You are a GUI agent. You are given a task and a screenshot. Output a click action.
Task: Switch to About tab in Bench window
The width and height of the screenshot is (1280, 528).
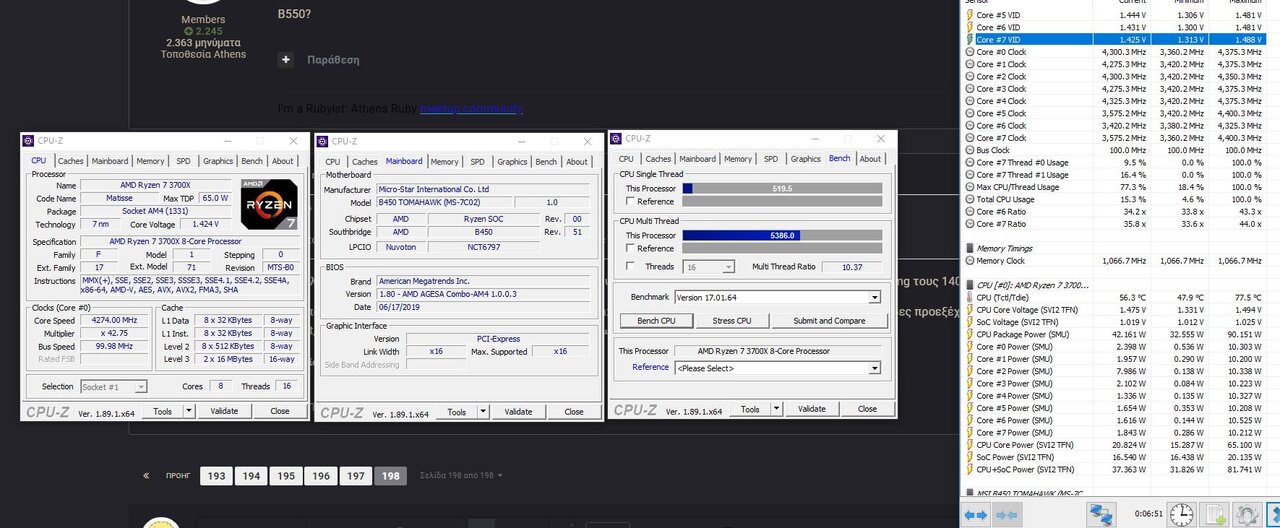(x=871, y=159)
